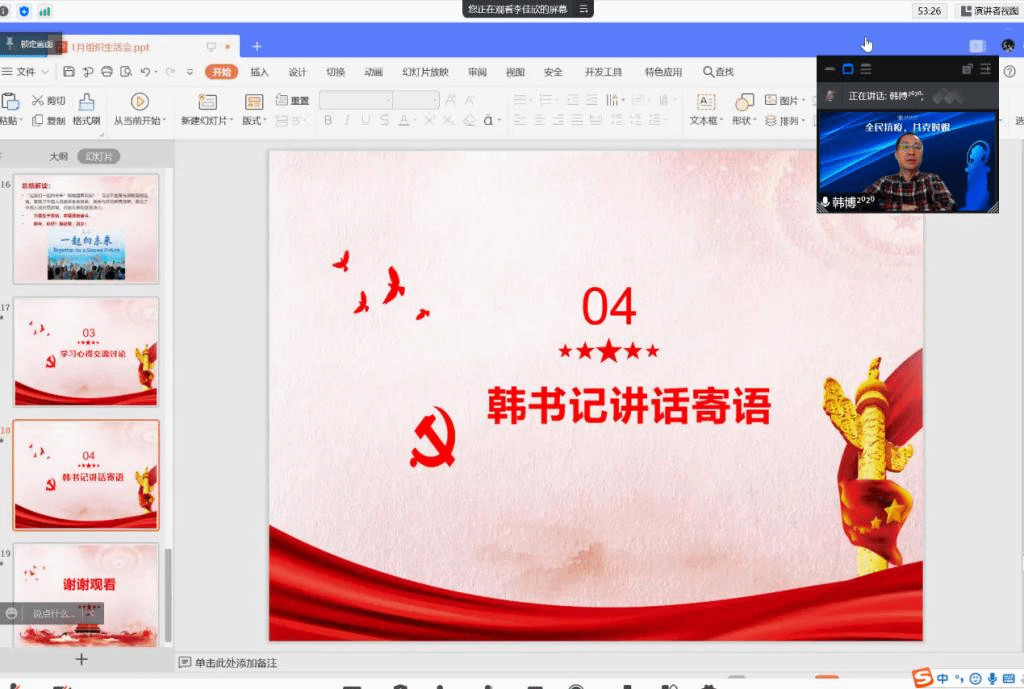Select the Format Painter (格式刷) tool
The width and height of the screenshot is (1024, 689).
point(87,109)
